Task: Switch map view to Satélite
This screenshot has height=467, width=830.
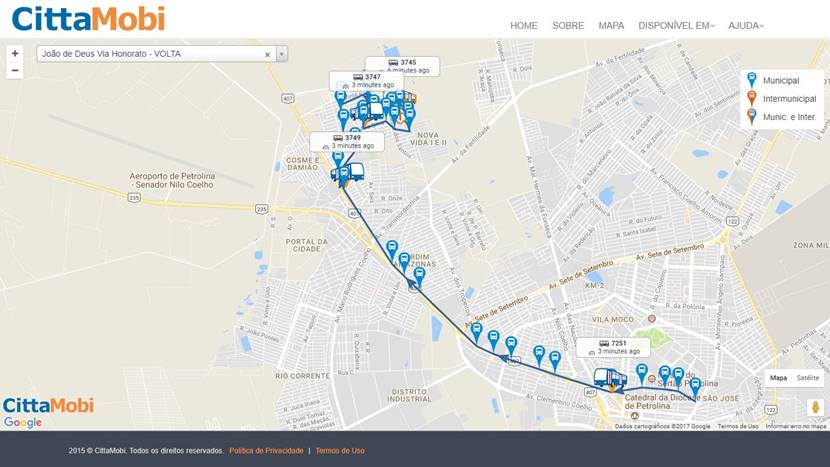Action: 808,378
